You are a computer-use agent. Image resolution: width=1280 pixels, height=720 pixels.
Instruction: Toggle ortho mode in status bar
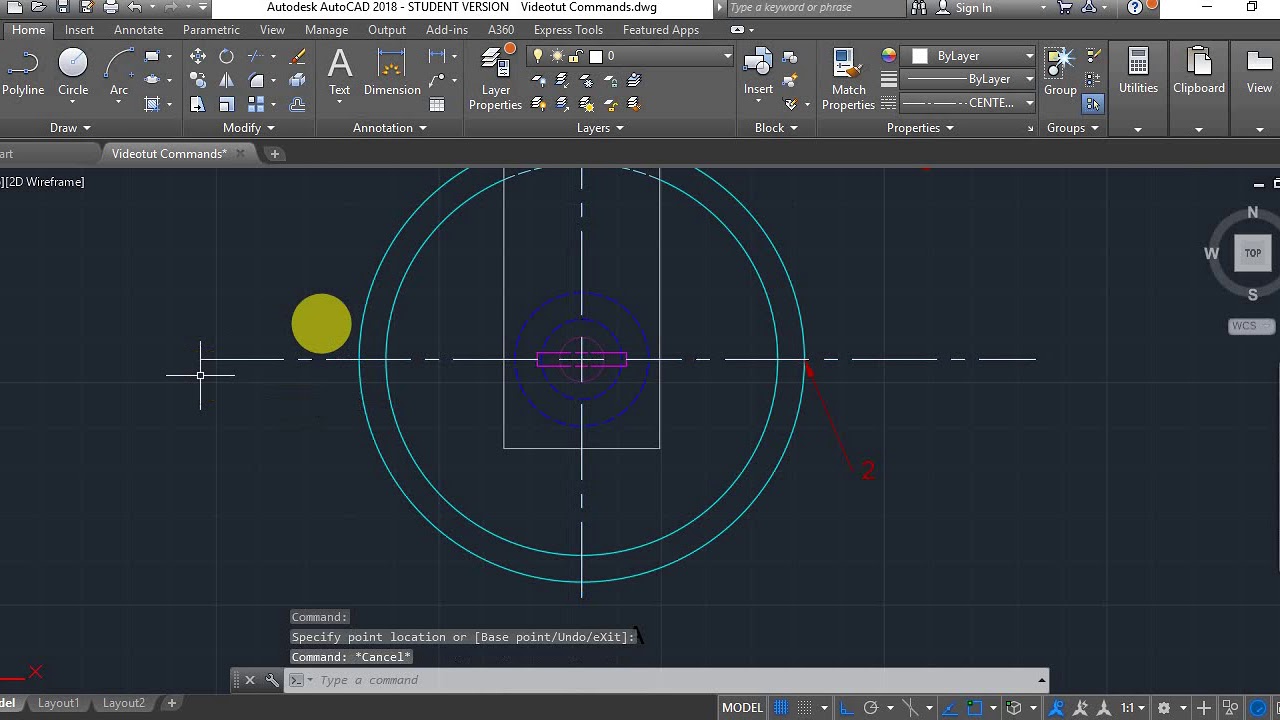point(847,707)
